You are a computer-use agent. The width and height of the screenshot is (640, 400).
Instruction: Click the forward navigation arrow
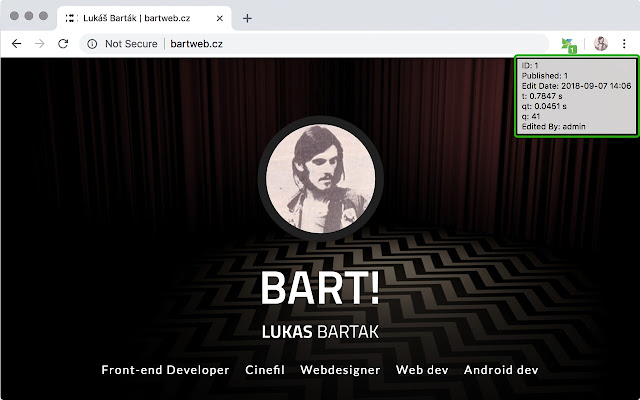click(x=40, y=44)
